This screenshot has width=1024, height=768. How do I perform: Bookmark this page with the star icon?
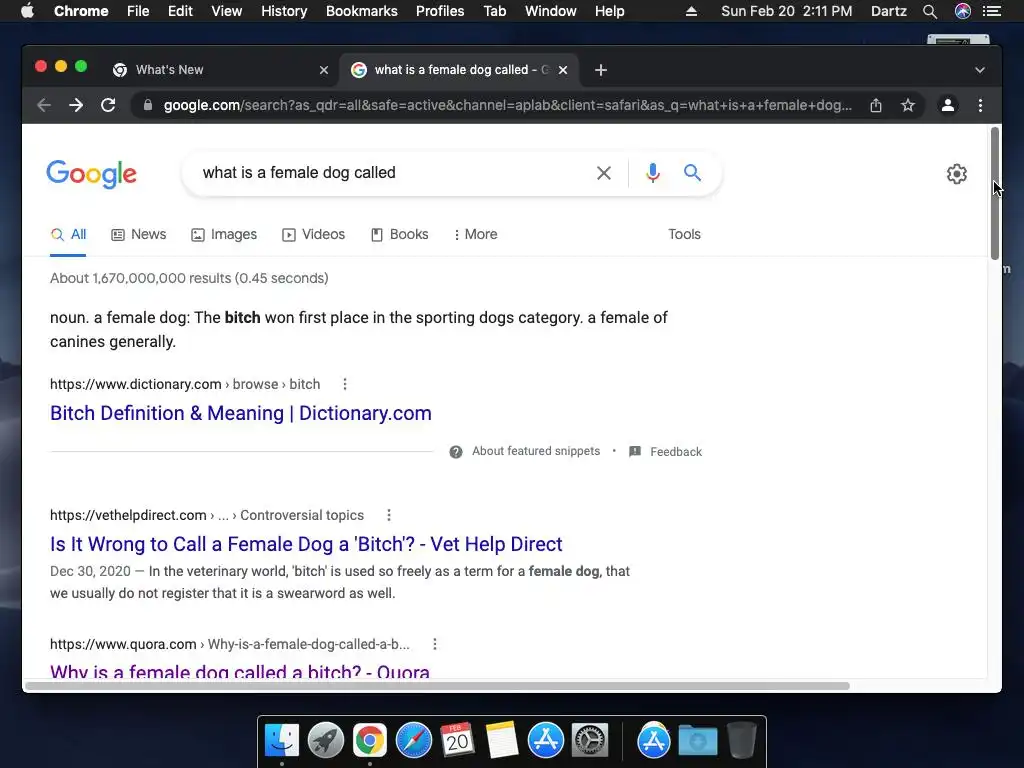[908, 105]
